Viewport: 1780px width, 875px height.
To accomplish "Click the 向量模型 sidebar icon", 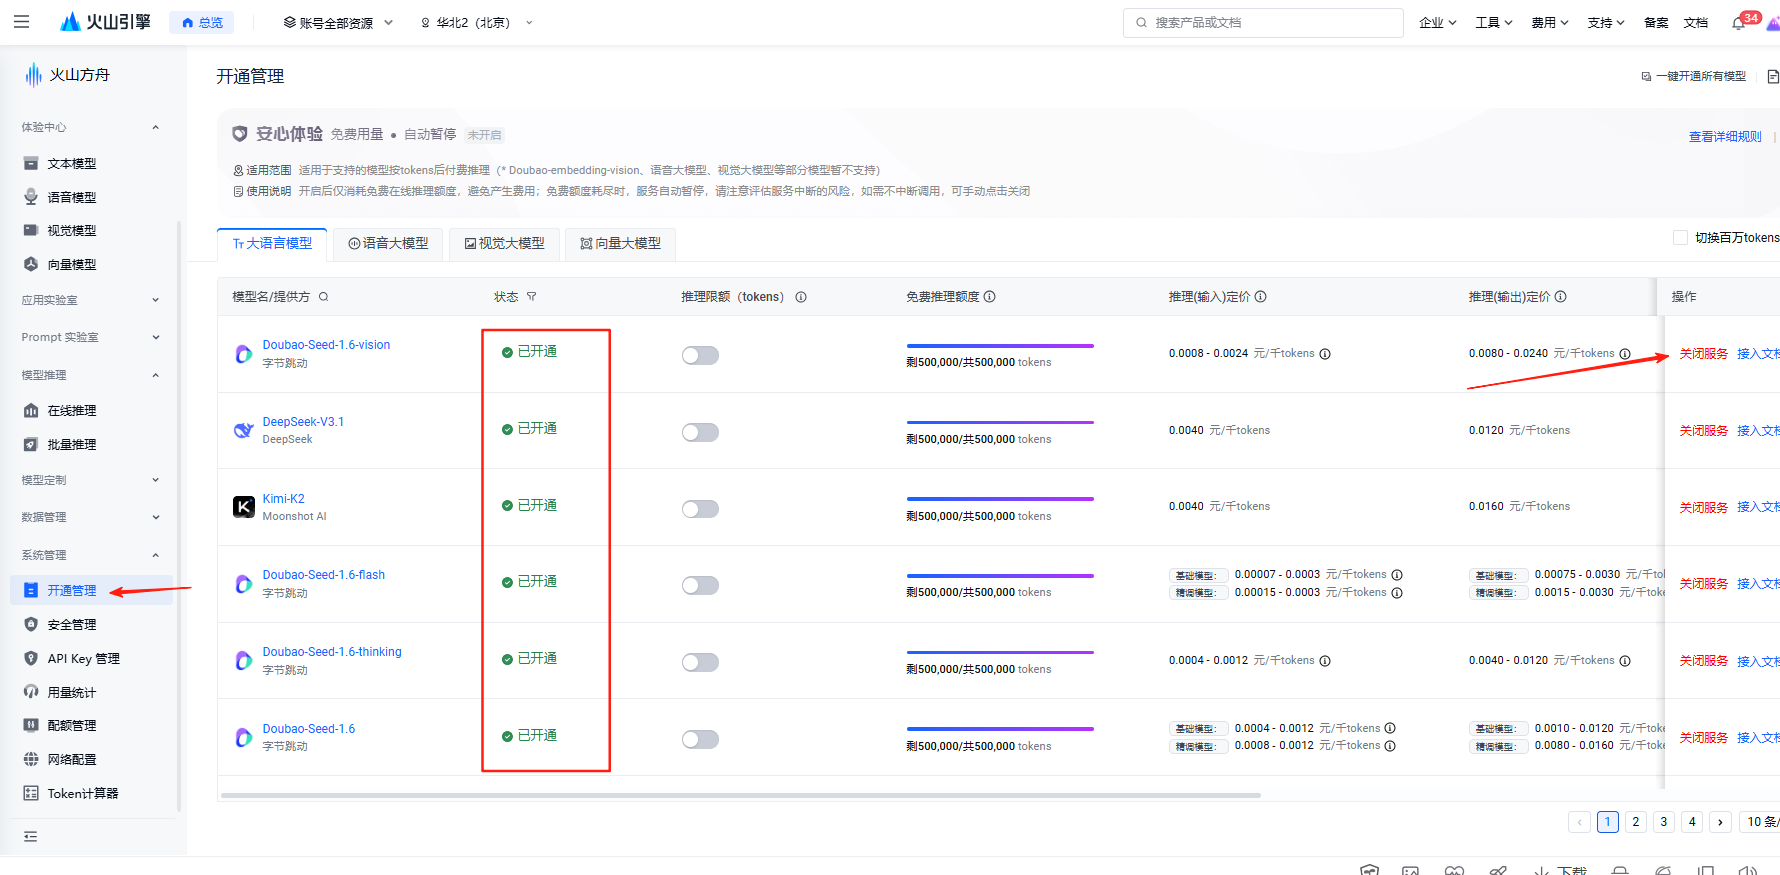I will point(31,264).
